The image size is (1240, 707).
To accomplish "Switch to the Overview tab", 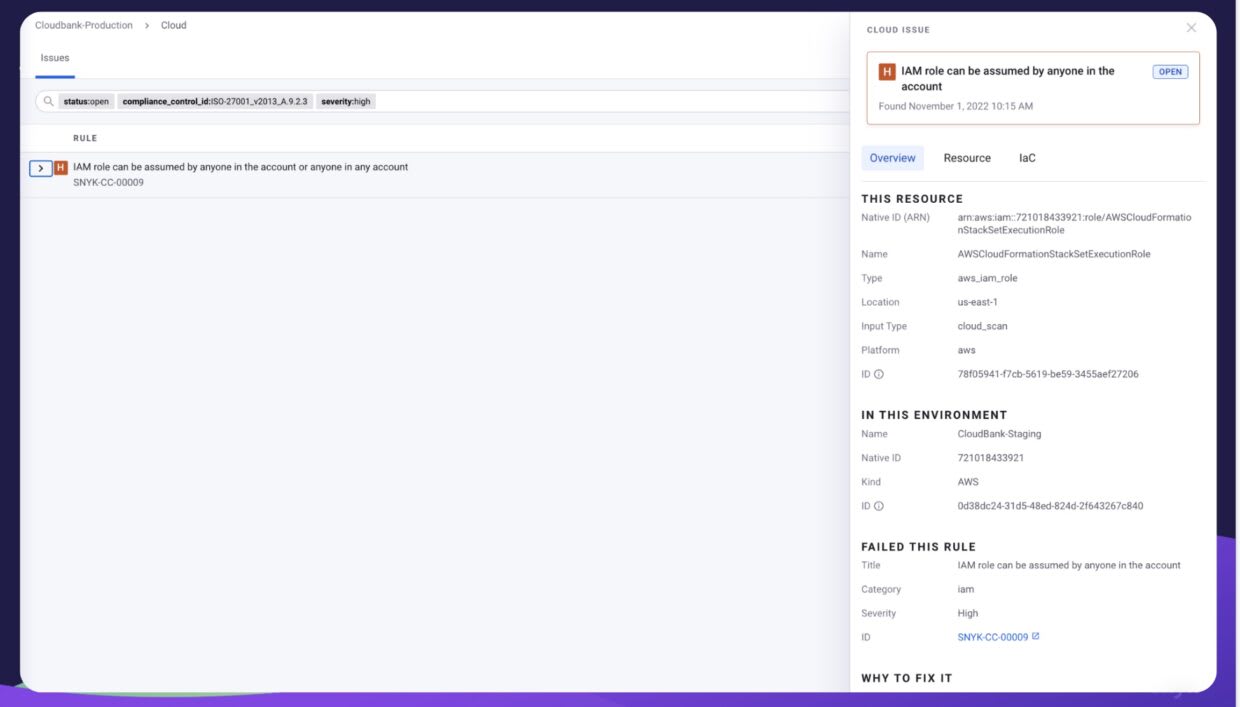I will click(x=892, y=158).
